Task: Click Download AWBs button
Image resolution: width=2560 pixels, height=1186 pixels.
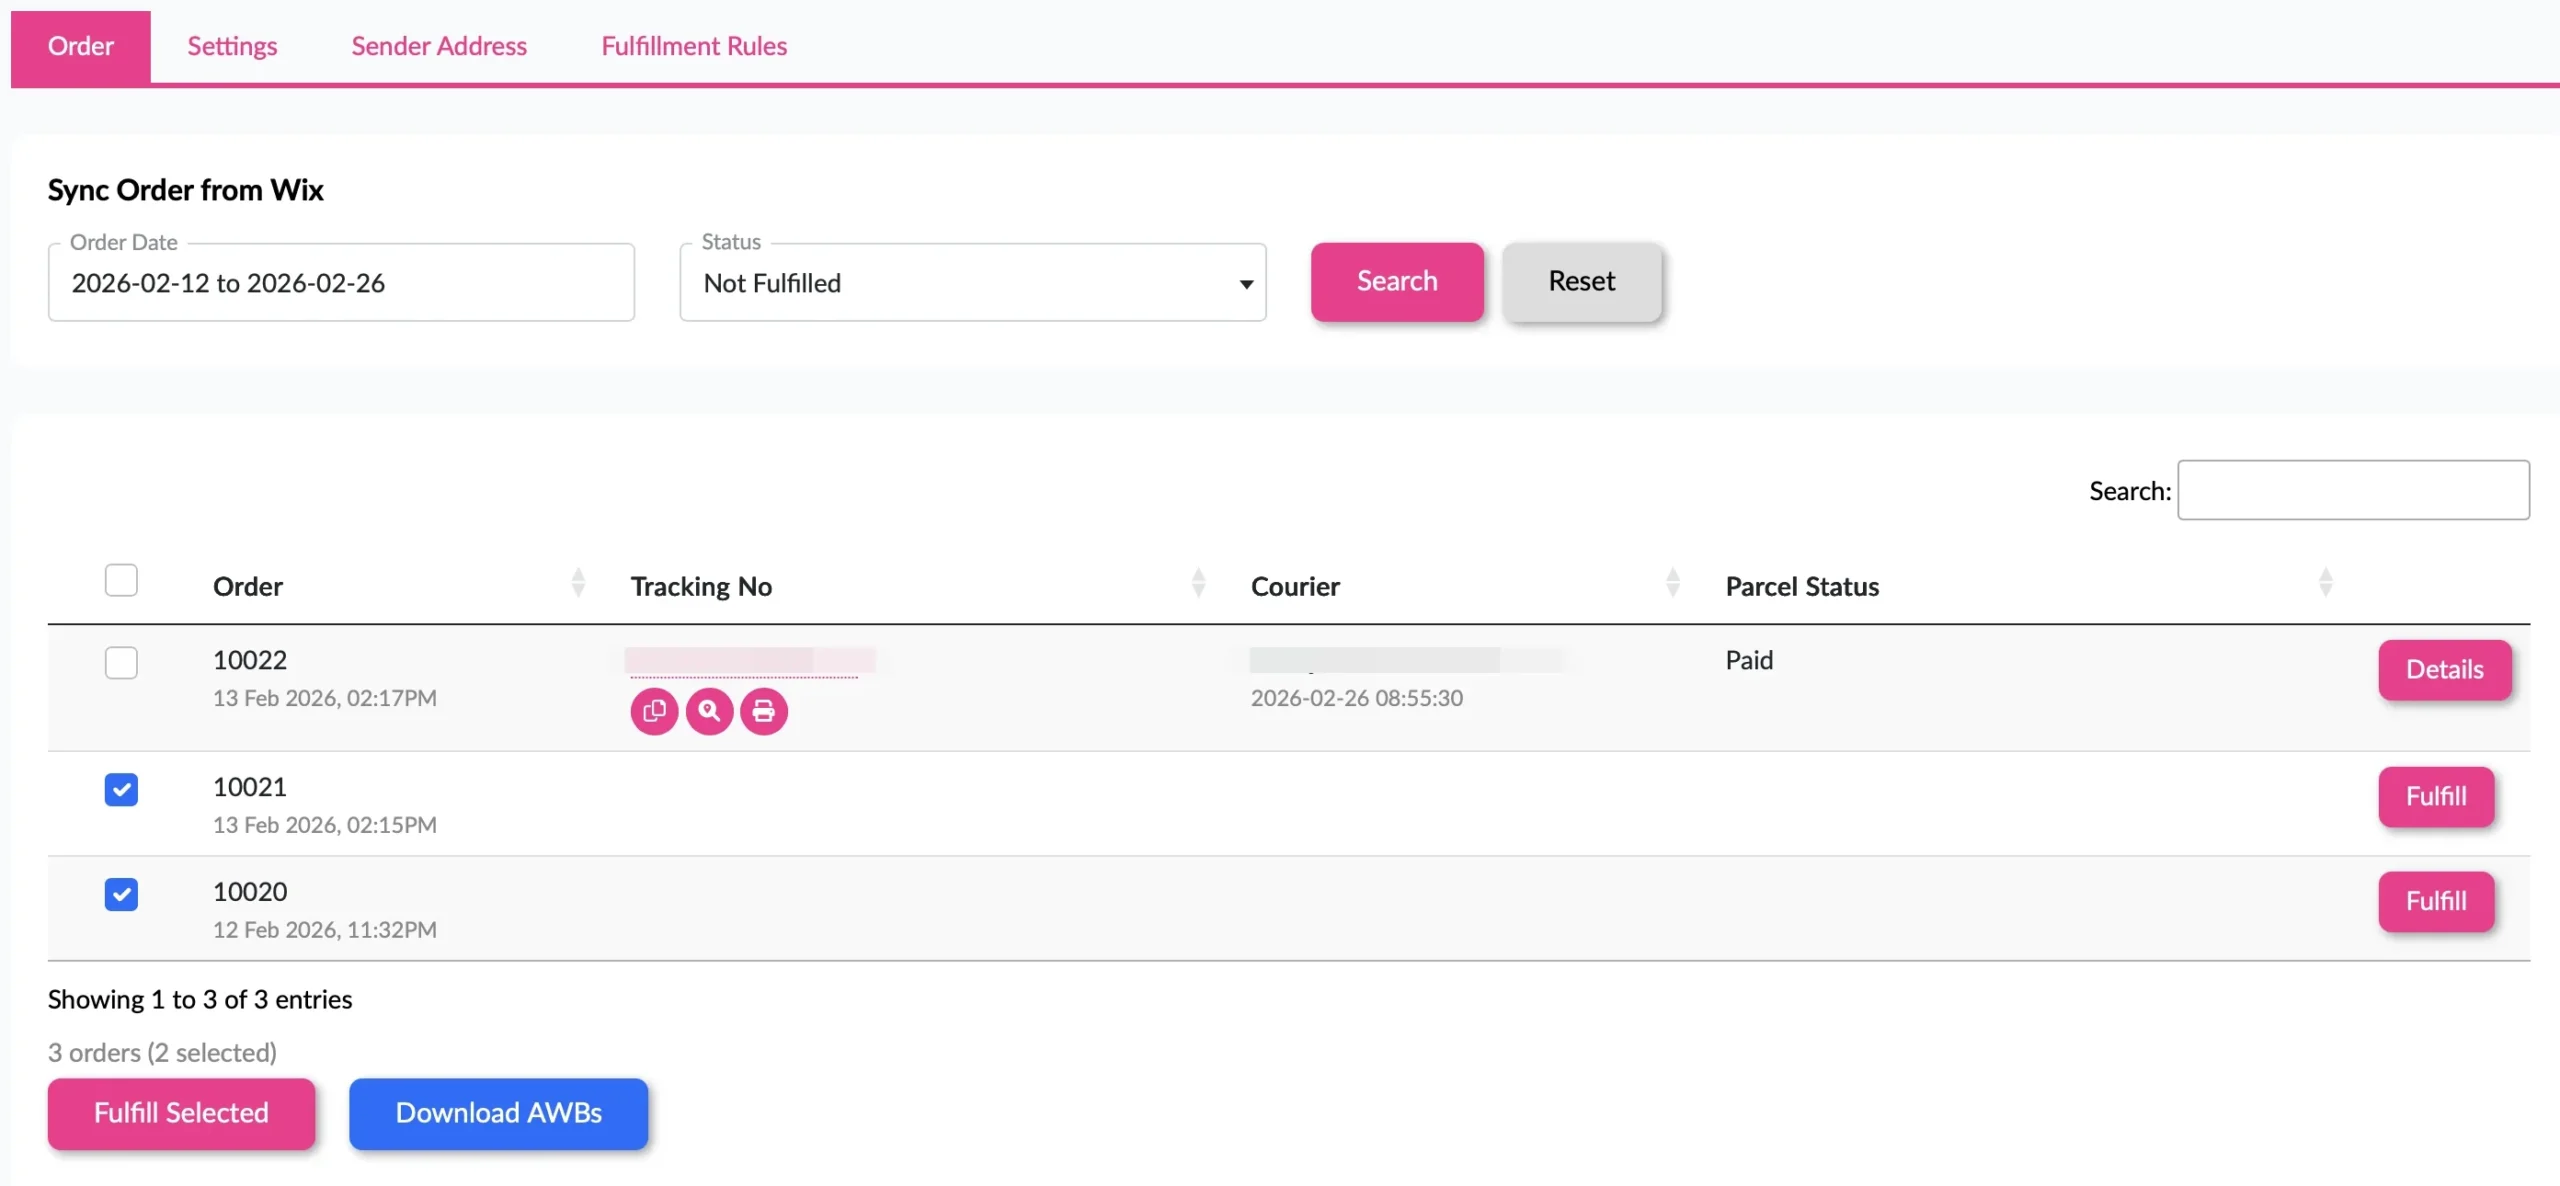Action: point(498,1113)
